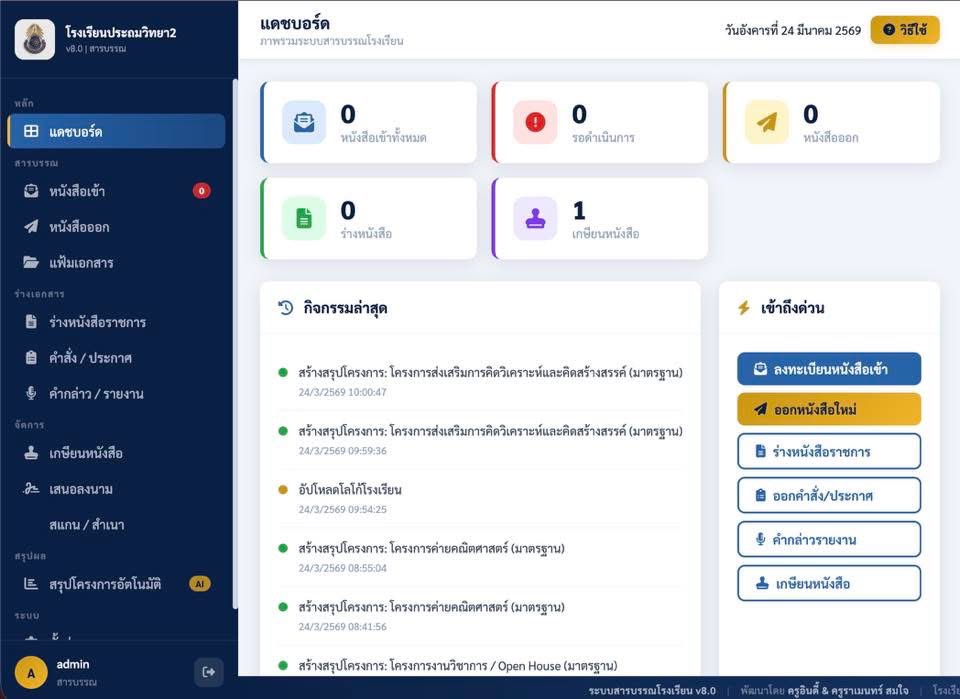Click the purple stamp icon on เกษียนหนังสือ card
Image resolution: width=960 pixels, height=699 pixels.
pyautogui.click(x=535, y=218)
